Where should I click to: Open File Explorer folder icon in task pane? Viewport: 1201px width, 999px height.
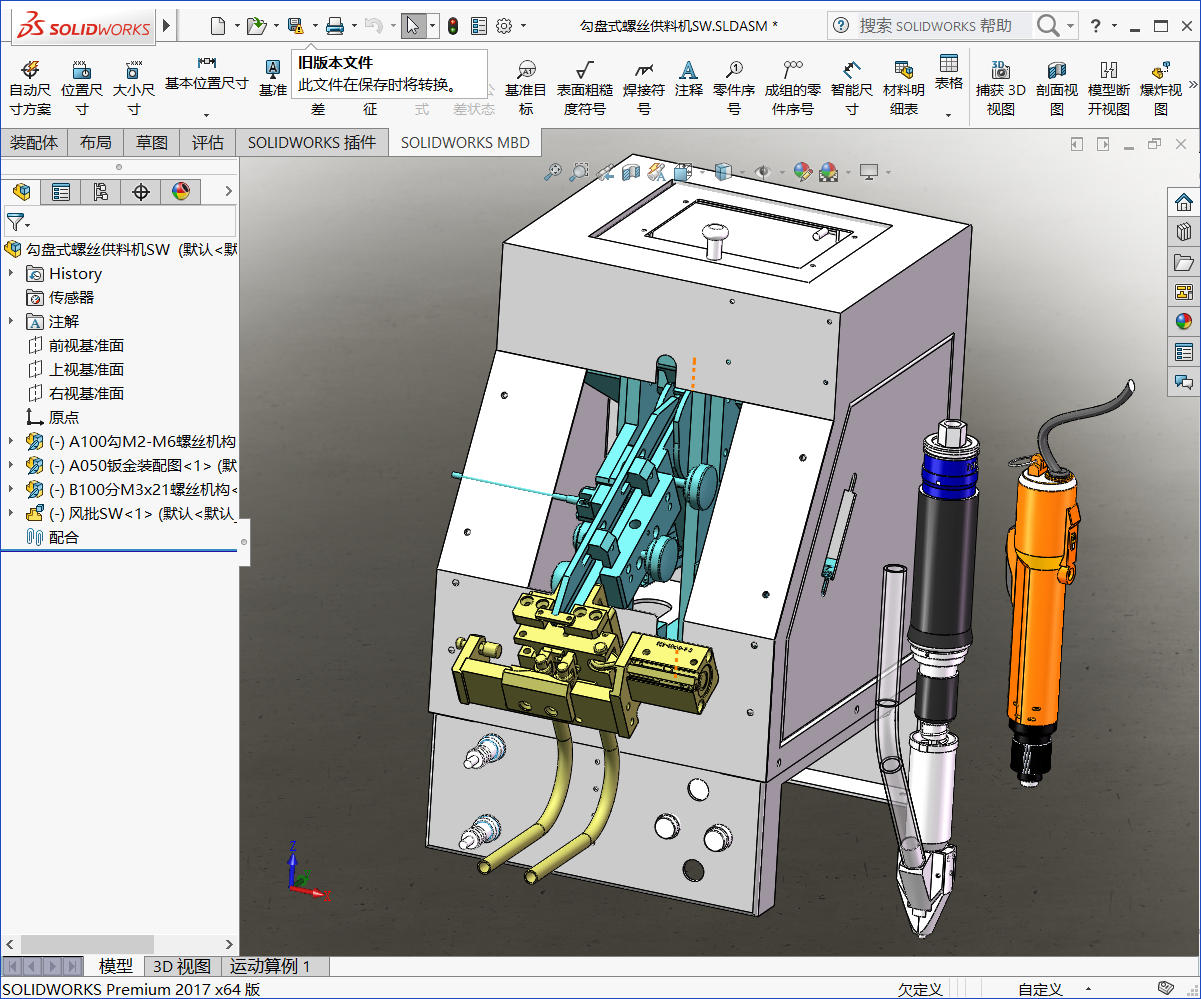coord(1184,263)
